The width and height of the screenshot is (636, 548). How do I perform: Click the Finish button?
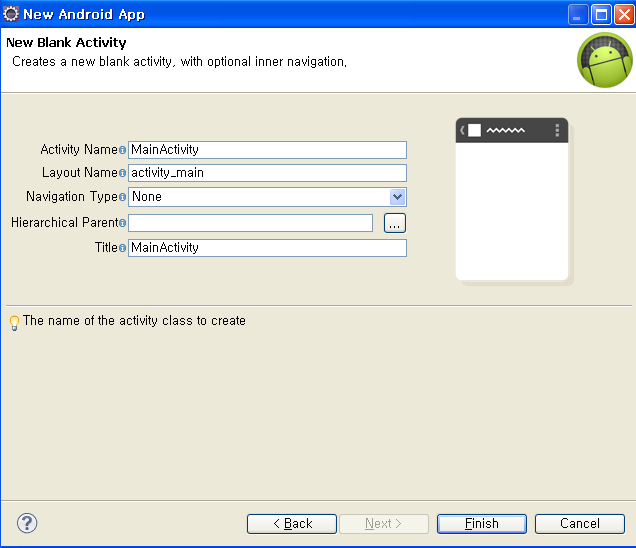point(481,524)
